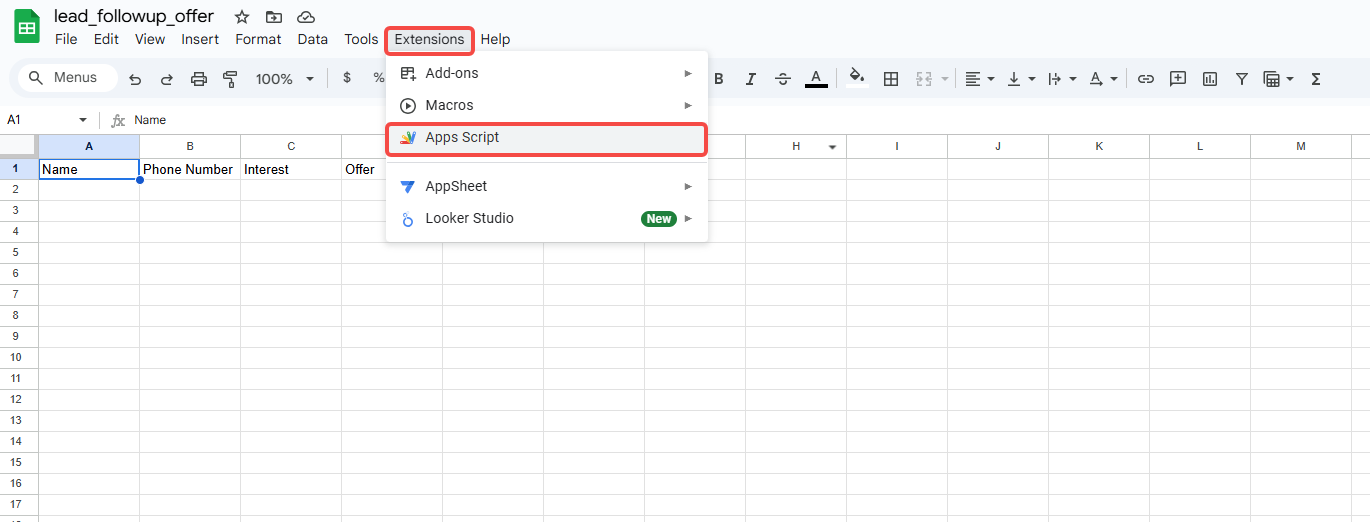This screenshot has height=522, width=1370.
Task: Click the Insert chart icon
Action: click(x=1210, y=78)
